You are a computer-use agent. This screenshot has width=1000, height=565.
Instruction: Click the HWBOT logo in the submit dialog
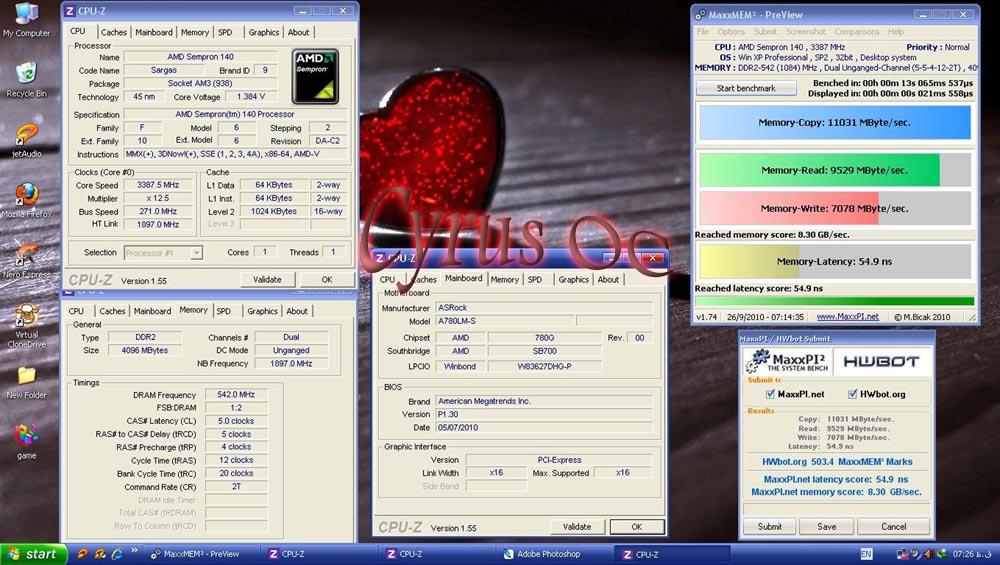[881, 362]
